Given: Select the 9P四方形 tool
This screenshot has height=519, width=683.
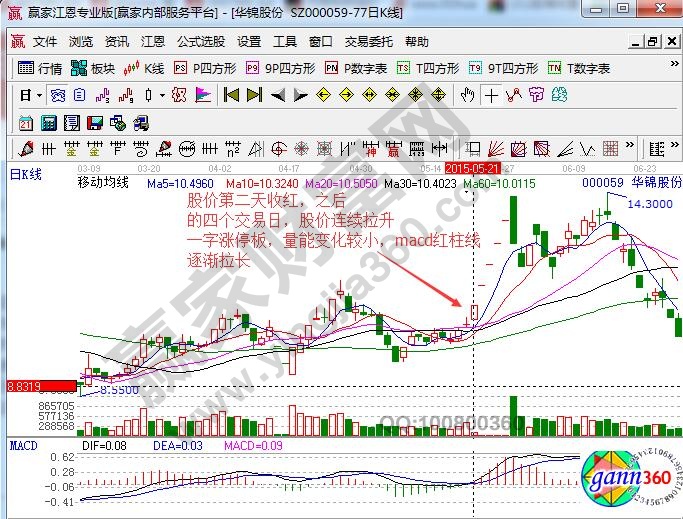Looking at the screenshot, I should click(278, 69).
